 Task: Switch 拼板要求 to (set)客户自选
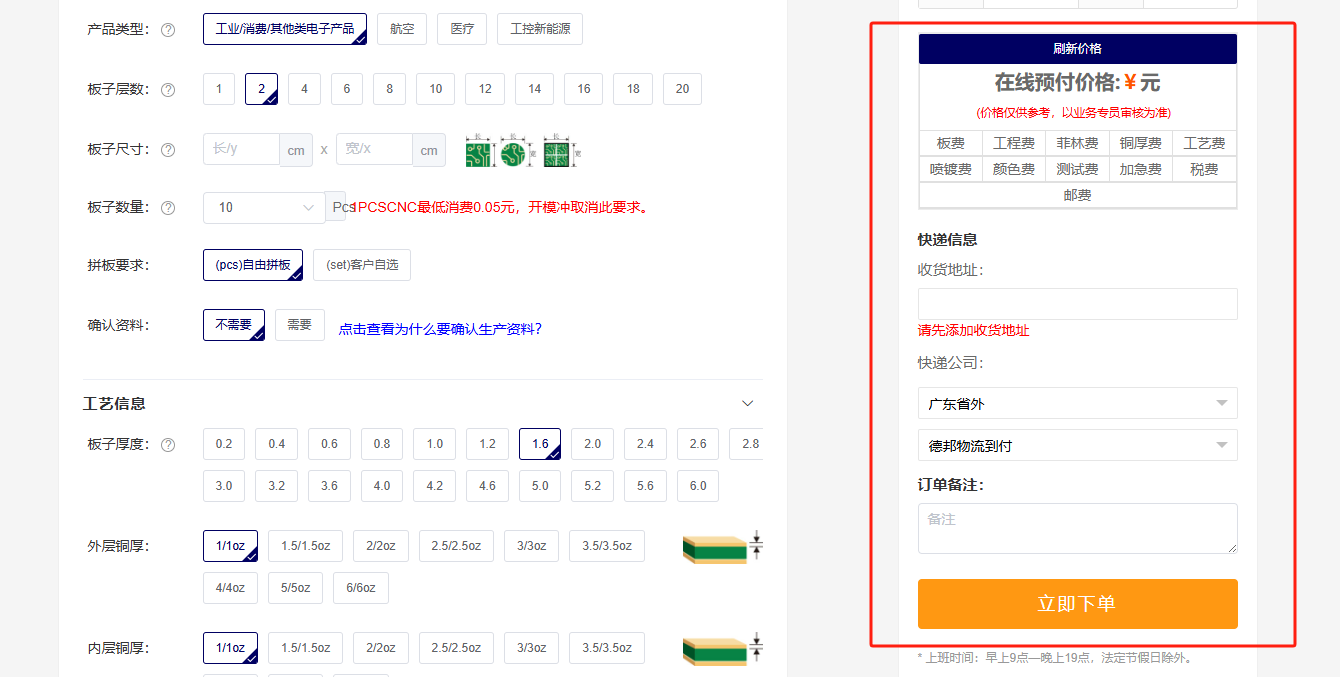click(x=361, y=264)
